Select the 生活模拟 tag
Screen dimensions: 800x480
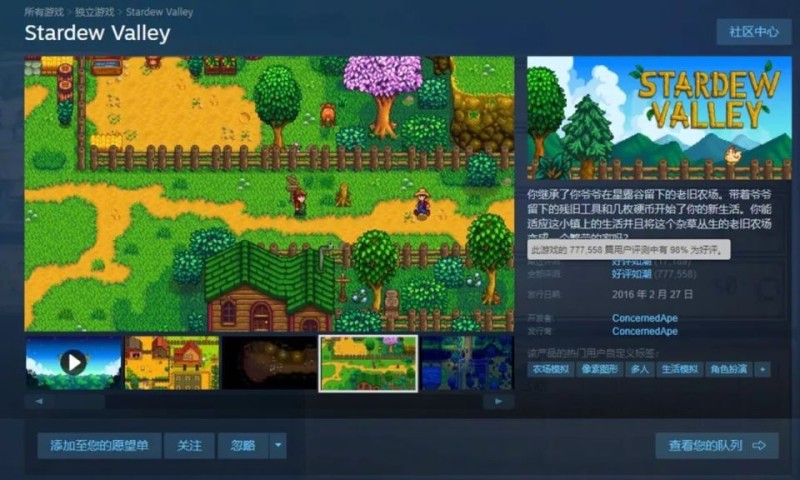(679, 369)
